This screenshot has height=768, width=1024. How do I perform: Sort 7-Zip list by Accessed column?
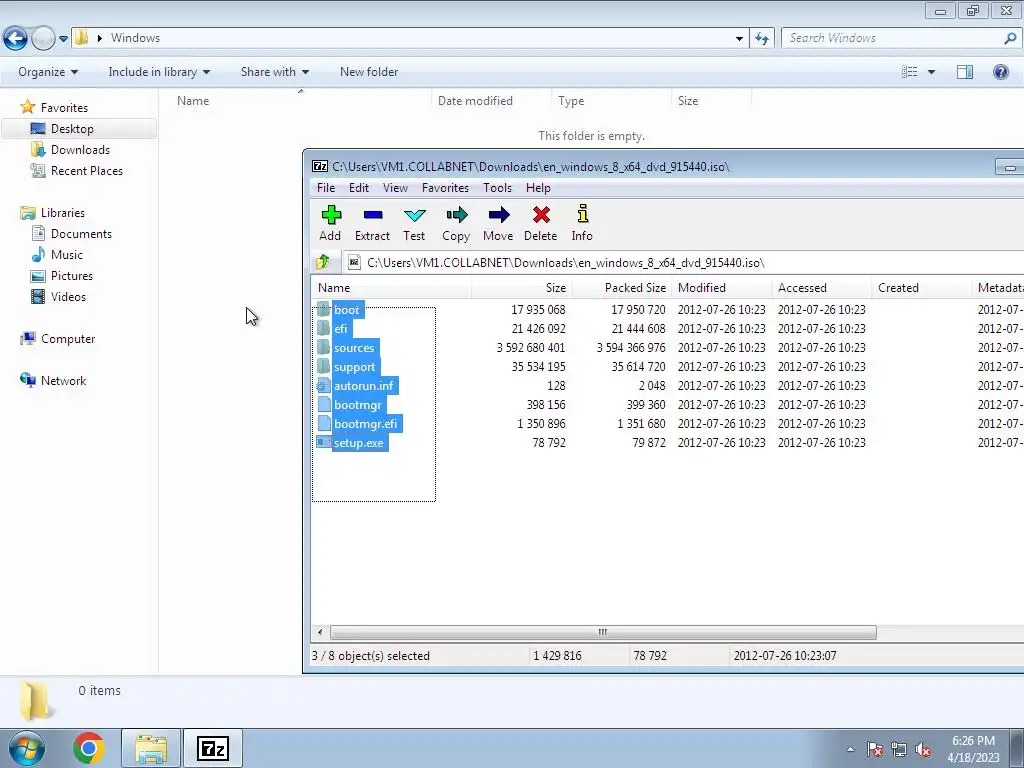(x=822, y=288)
